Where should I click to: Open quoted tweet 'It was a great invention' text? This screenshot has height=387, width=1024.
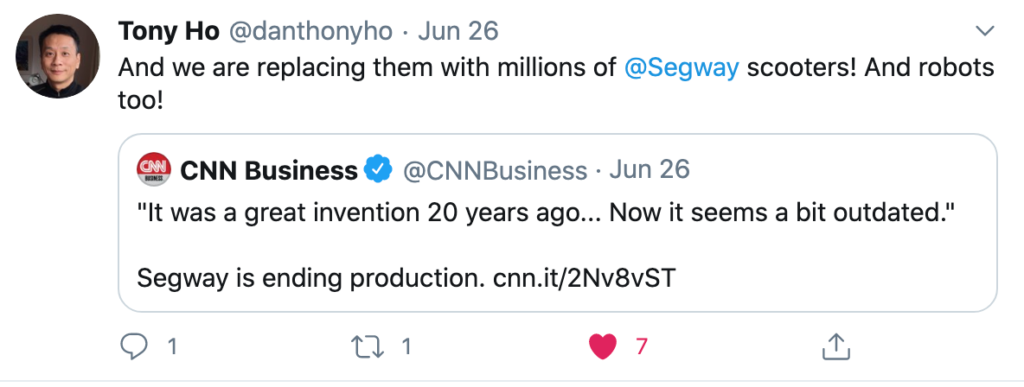click(547, 215)
